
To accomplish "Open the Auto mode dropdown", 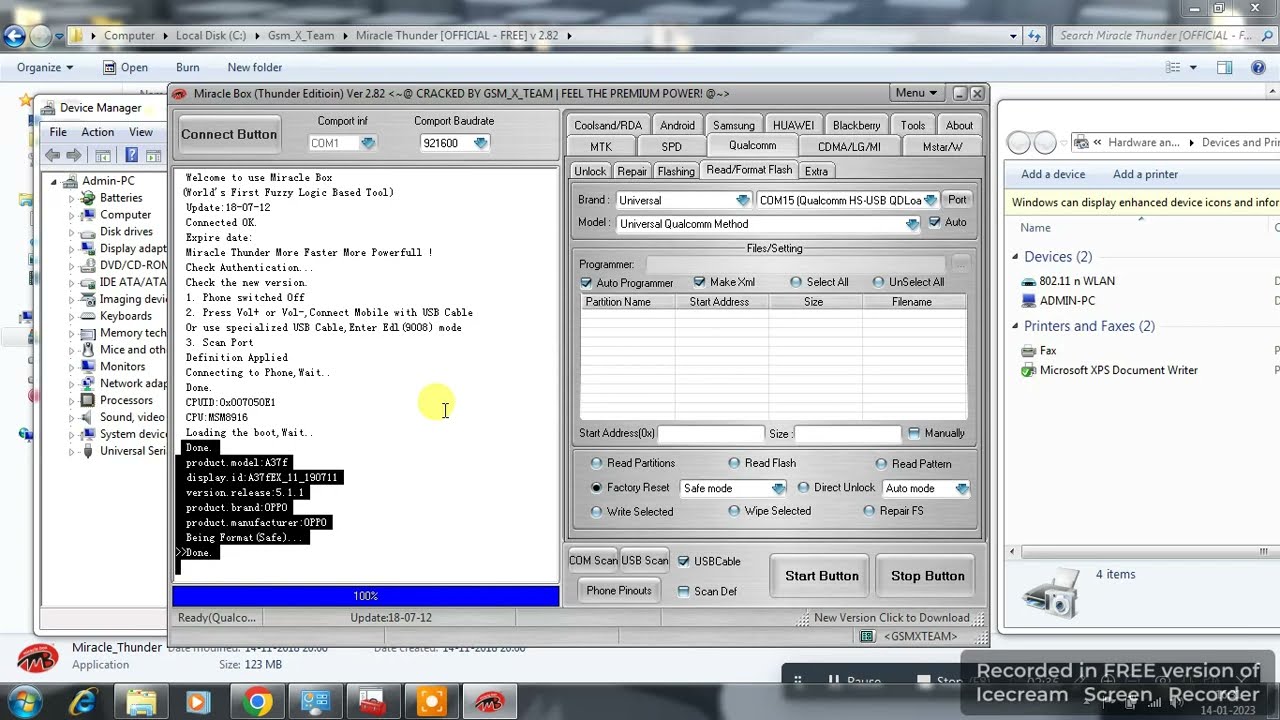I will tap(961, 488).
